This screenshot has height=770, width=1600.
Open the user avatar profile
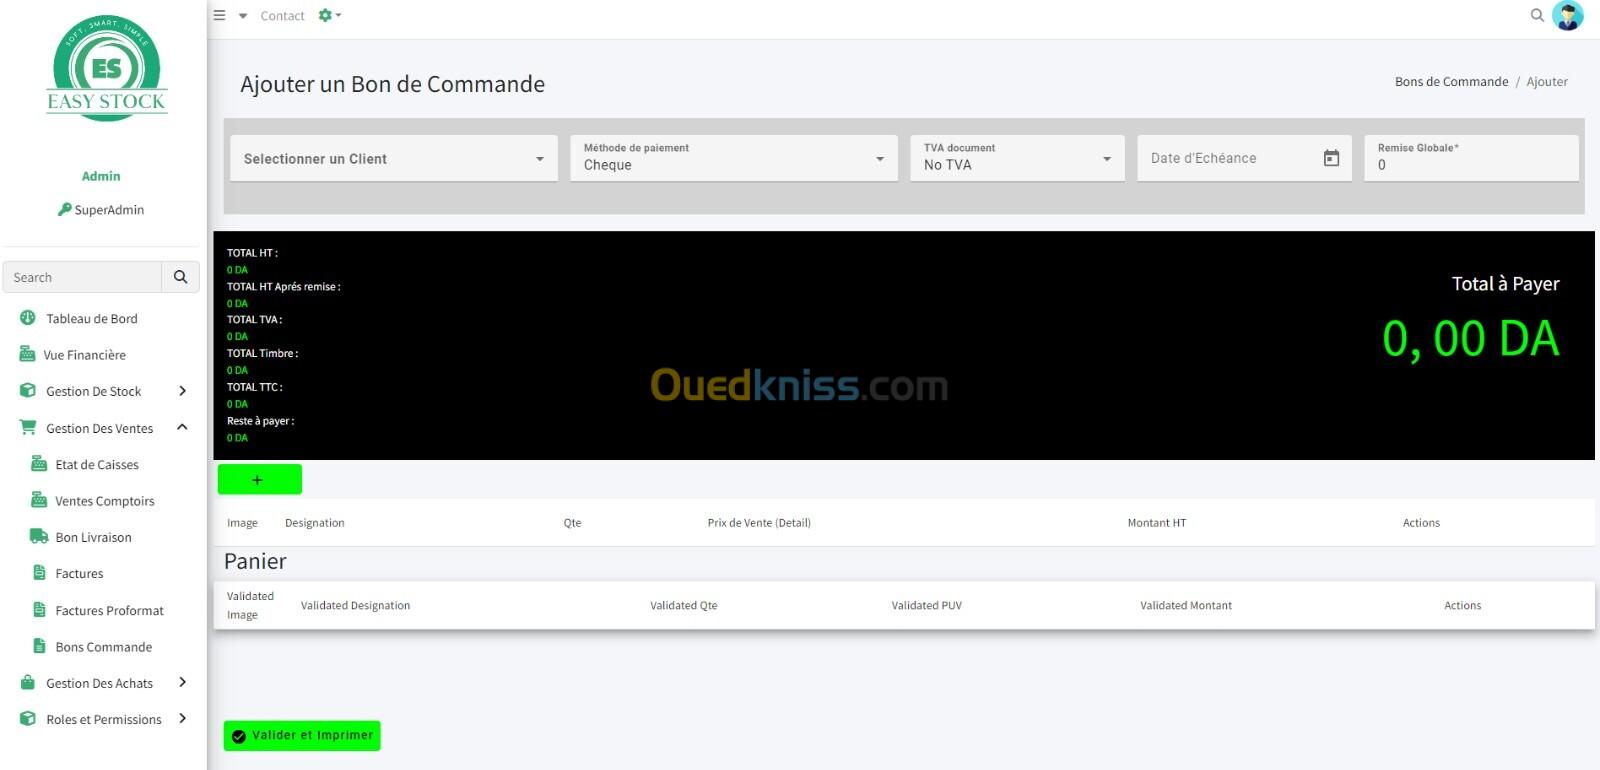coord(1567,16)
